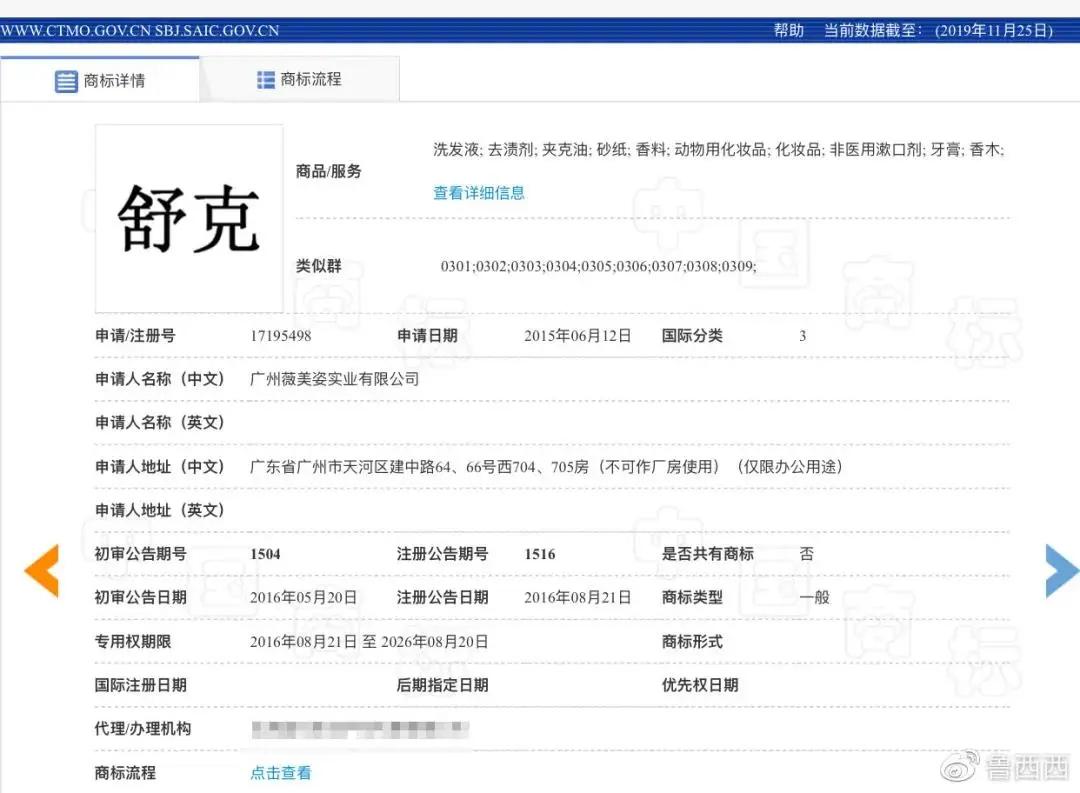This screenshot has width=1080, height=793.
Task: Click the 帮助 help button
Action: (x=789, y=30)
